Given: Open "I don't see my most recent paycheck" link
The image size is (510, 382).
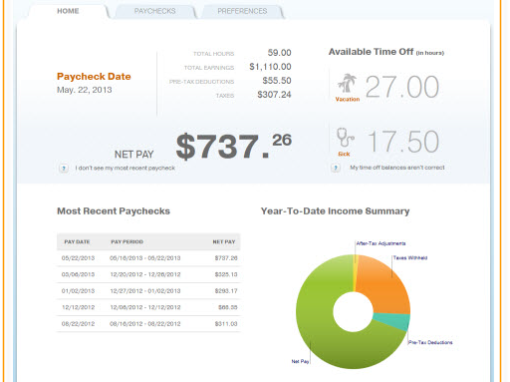Looking at the screenshot, I should click(x=125, y=168).
